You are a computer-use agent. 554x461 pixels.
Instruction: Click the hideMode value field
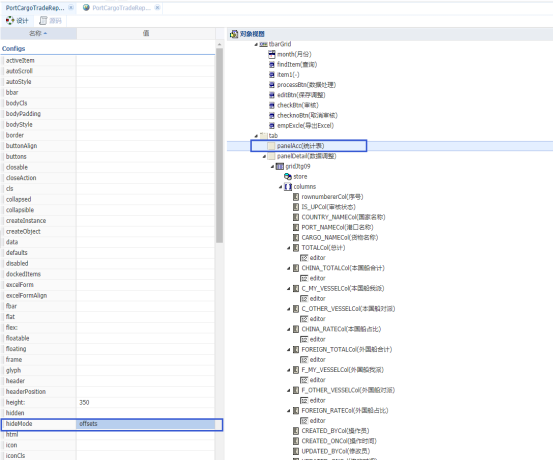pos(146,424)
